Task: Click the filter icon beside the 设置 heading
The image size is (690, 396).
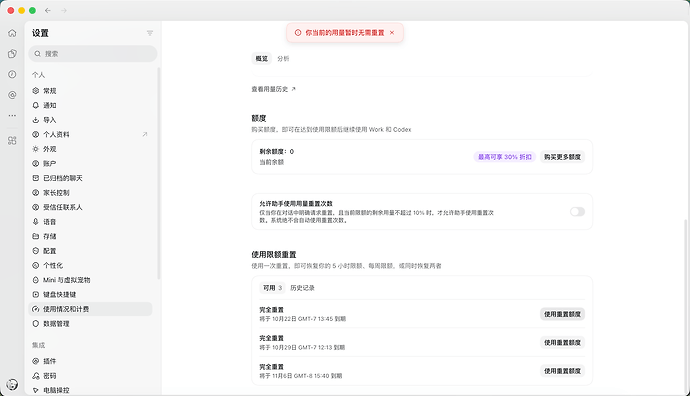Action: point(150,33)
